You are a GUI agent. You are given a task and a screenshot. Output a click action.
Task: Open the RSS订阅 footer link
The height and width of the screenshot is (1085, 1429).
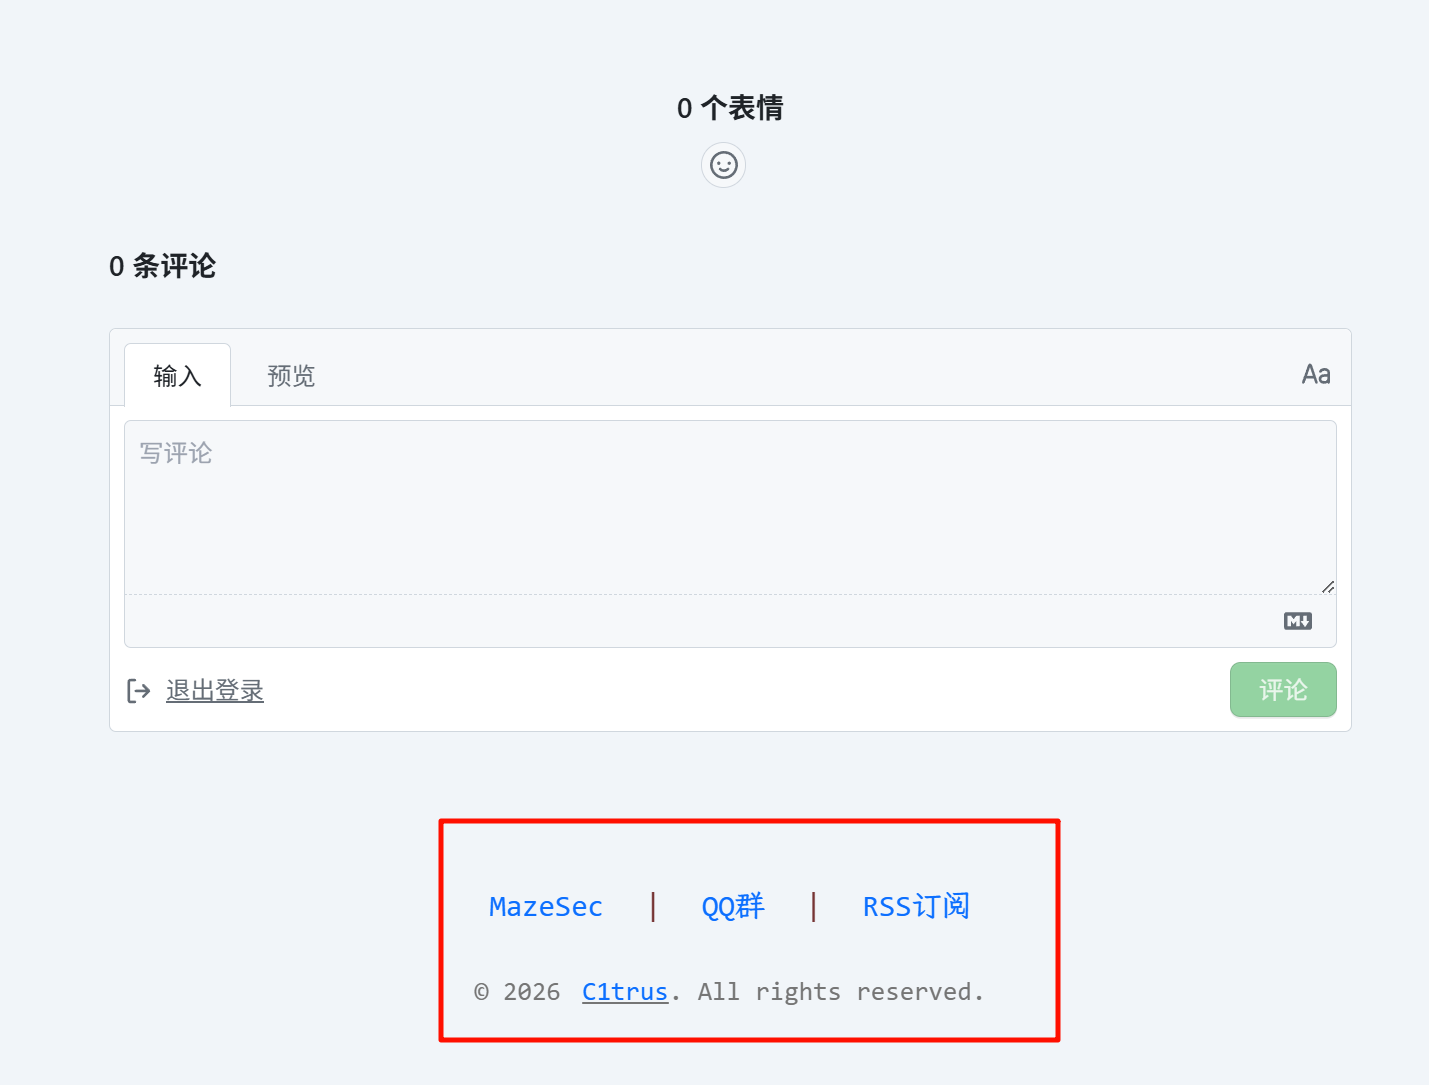coord(916,907)
